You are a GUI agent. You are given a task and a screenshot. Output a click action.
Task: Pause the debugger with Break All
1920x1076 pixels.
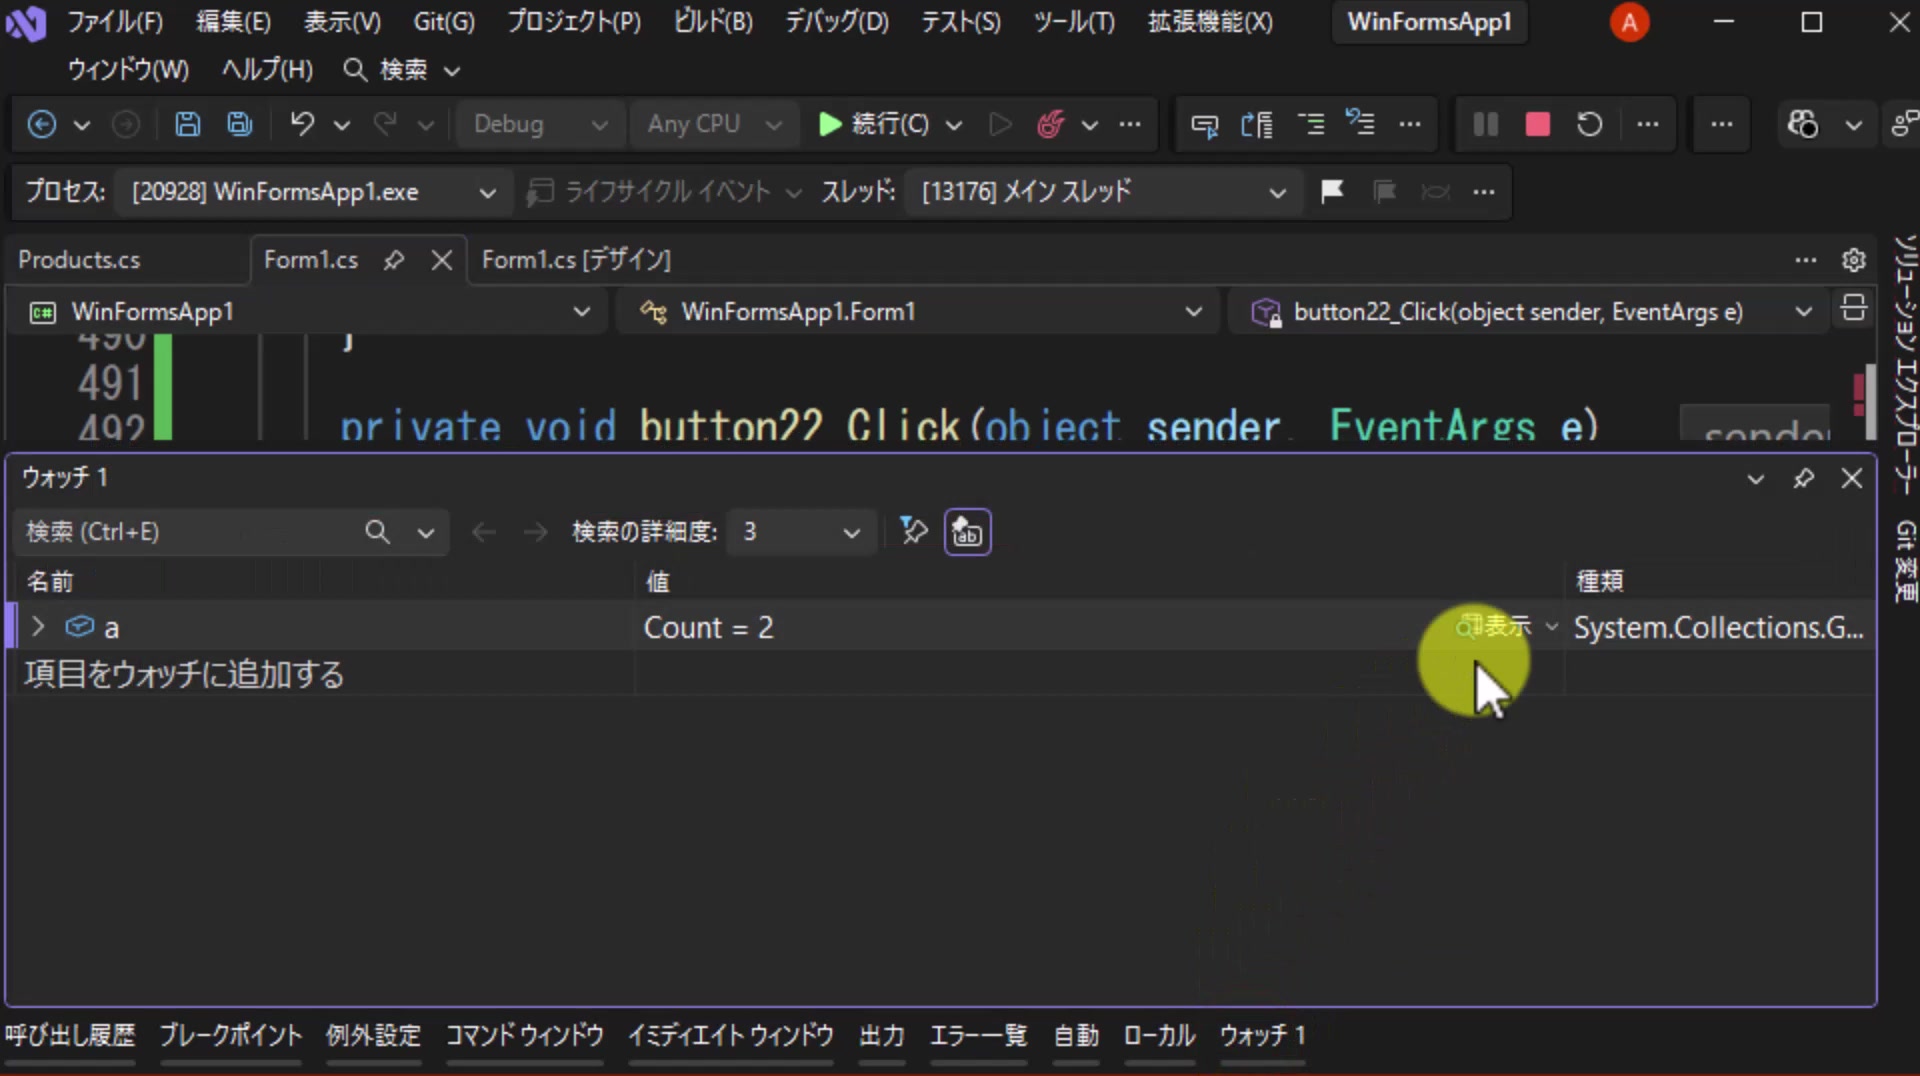[x=1486, y=124]
